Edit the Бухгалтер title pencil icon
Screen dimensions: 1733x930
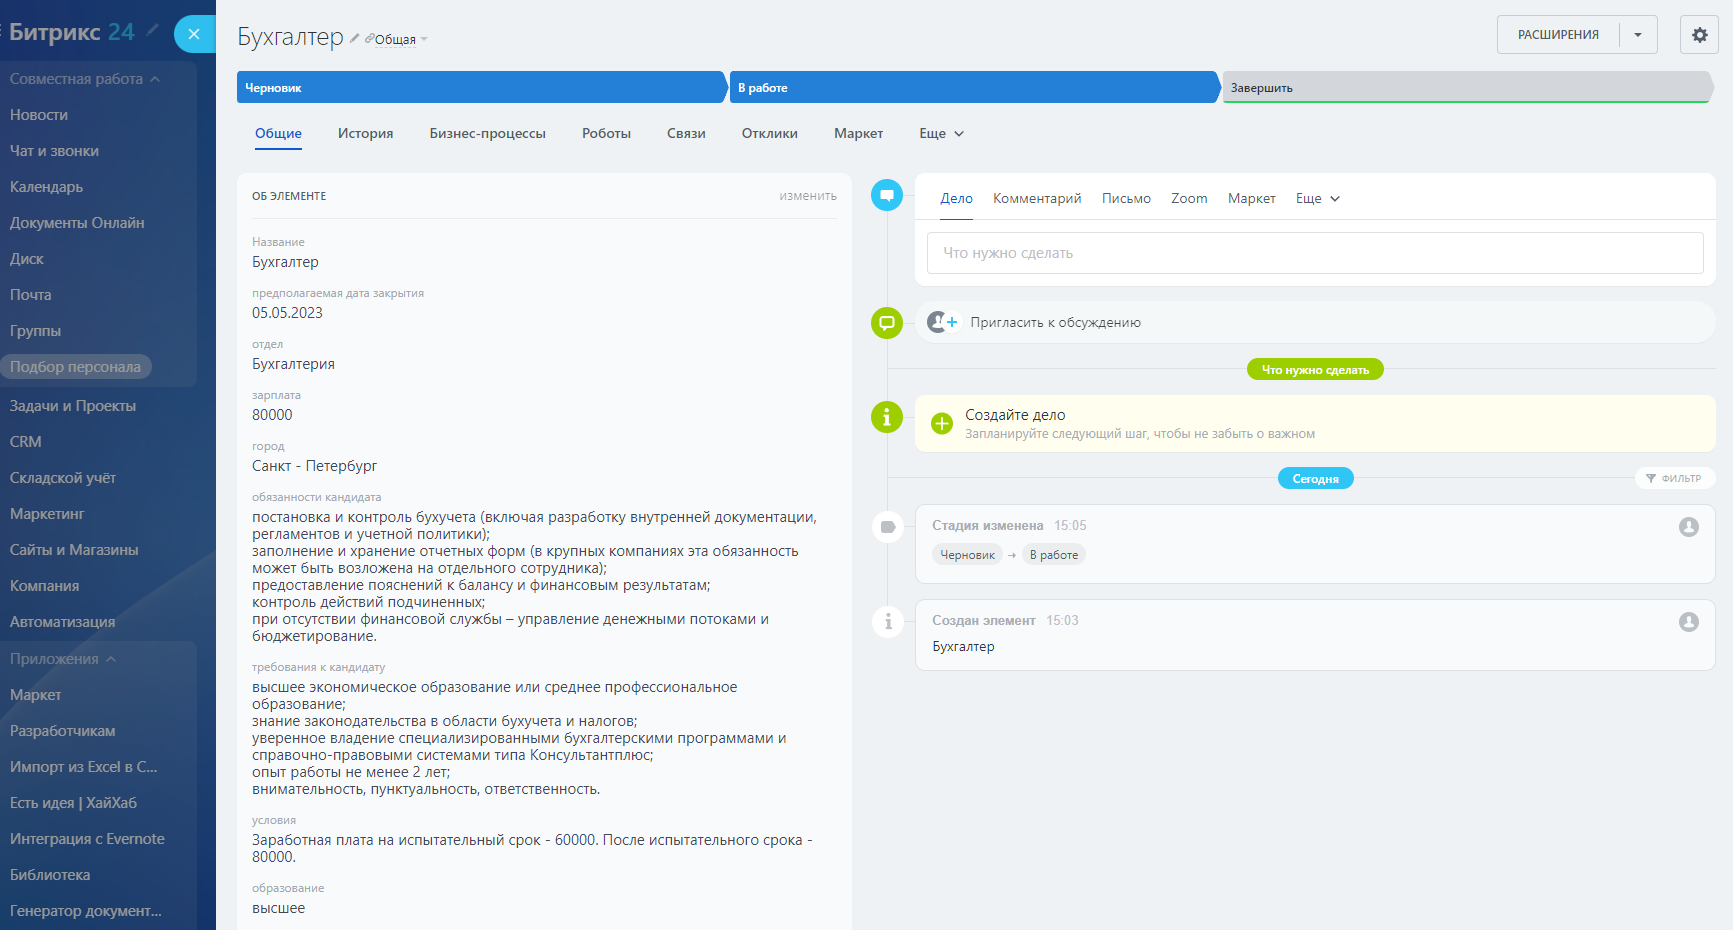354,38
